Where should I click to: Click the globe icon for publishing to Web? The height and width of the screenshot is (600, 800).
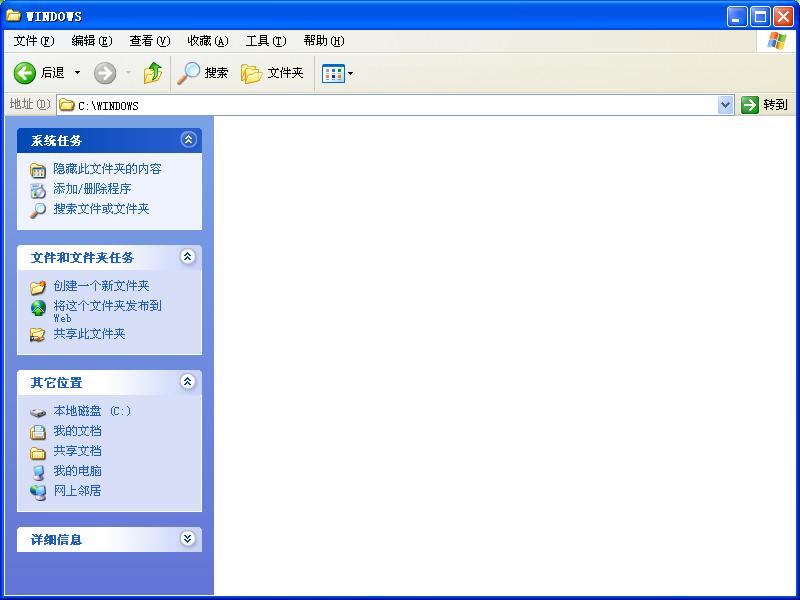coord(38,308)
